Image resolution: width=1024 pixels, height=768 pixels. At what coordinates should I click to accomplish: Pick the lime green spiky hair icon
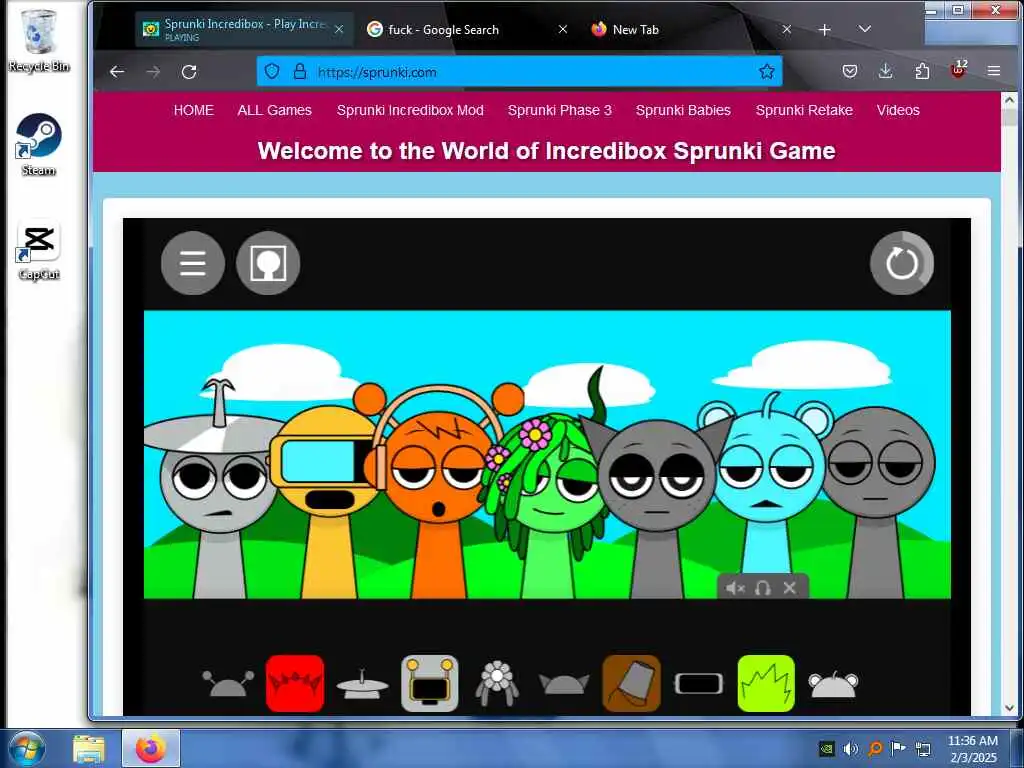(766, 684)
